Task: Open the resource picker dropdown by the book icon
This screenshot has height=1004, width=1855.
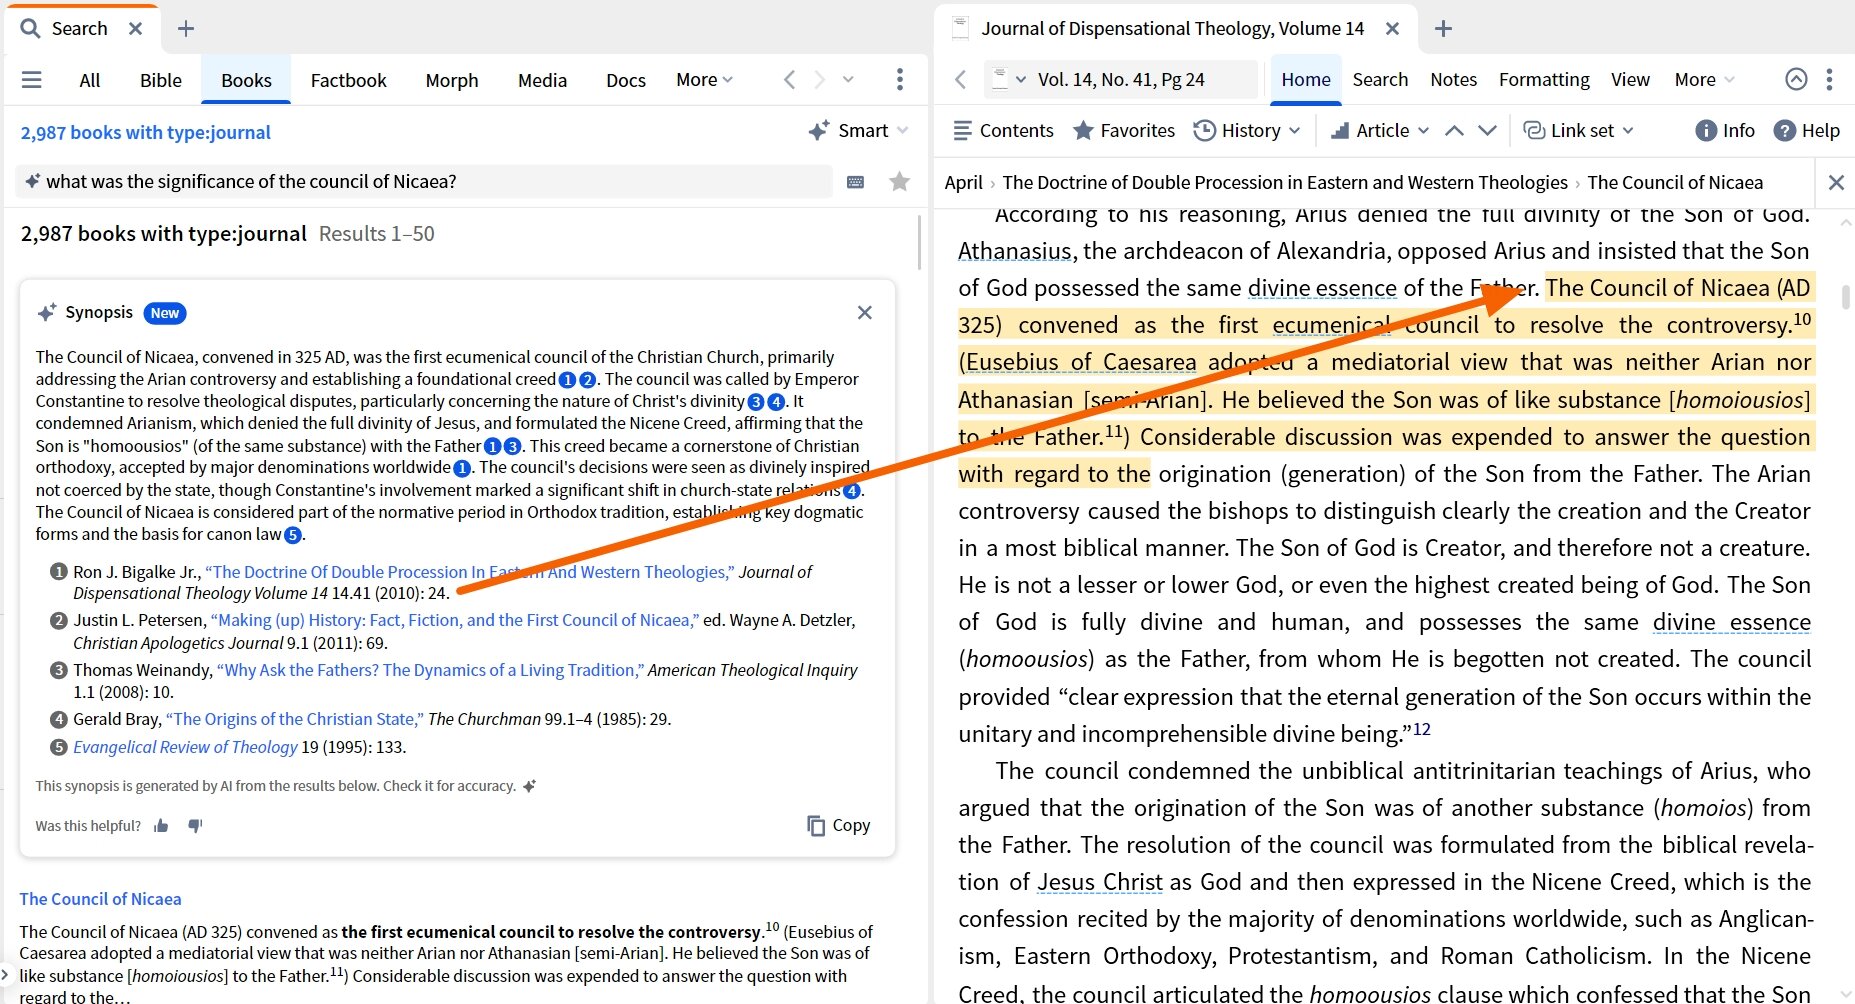Action: [1008, 79]
